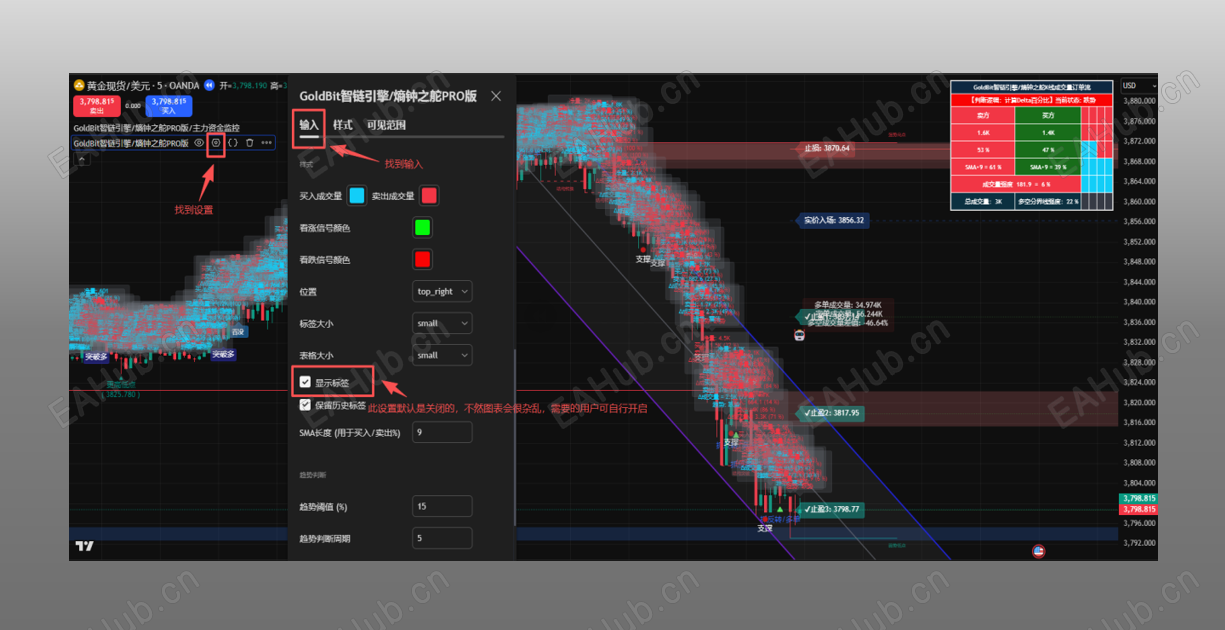Click the robot face icon on chart
The image size is (1225, 630).
tap(799, 336)
